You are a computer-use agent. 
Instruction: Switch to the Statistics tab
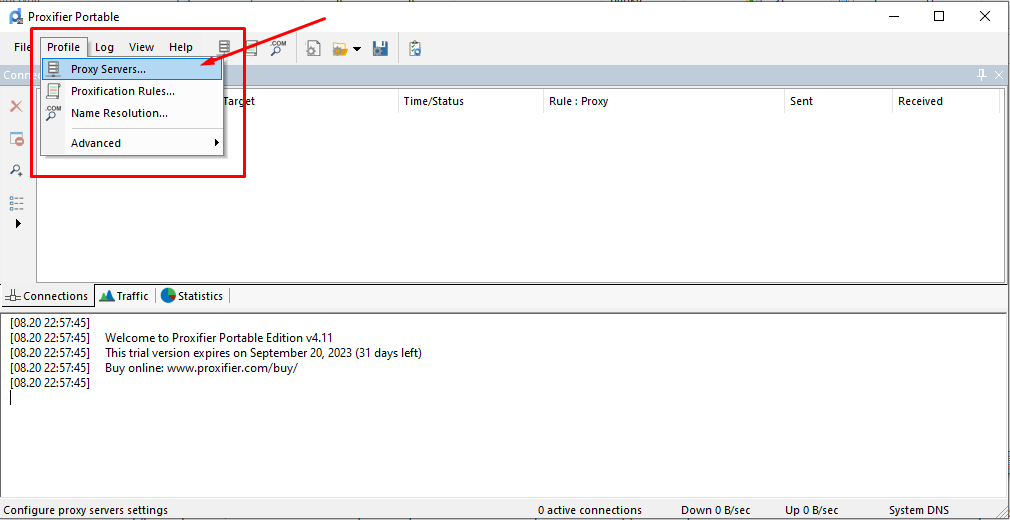tap(193, 296)
